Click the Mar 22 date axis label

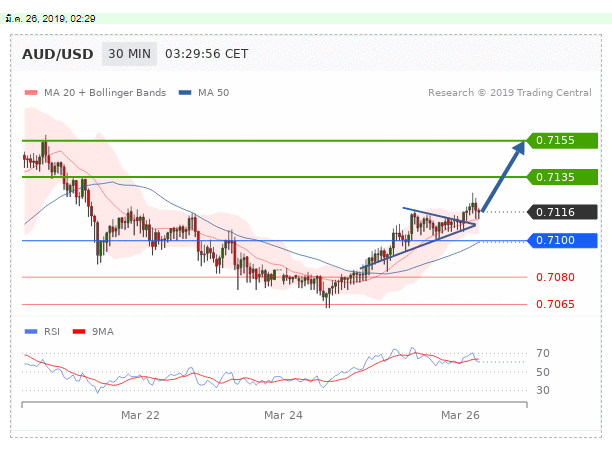point(140,415)
